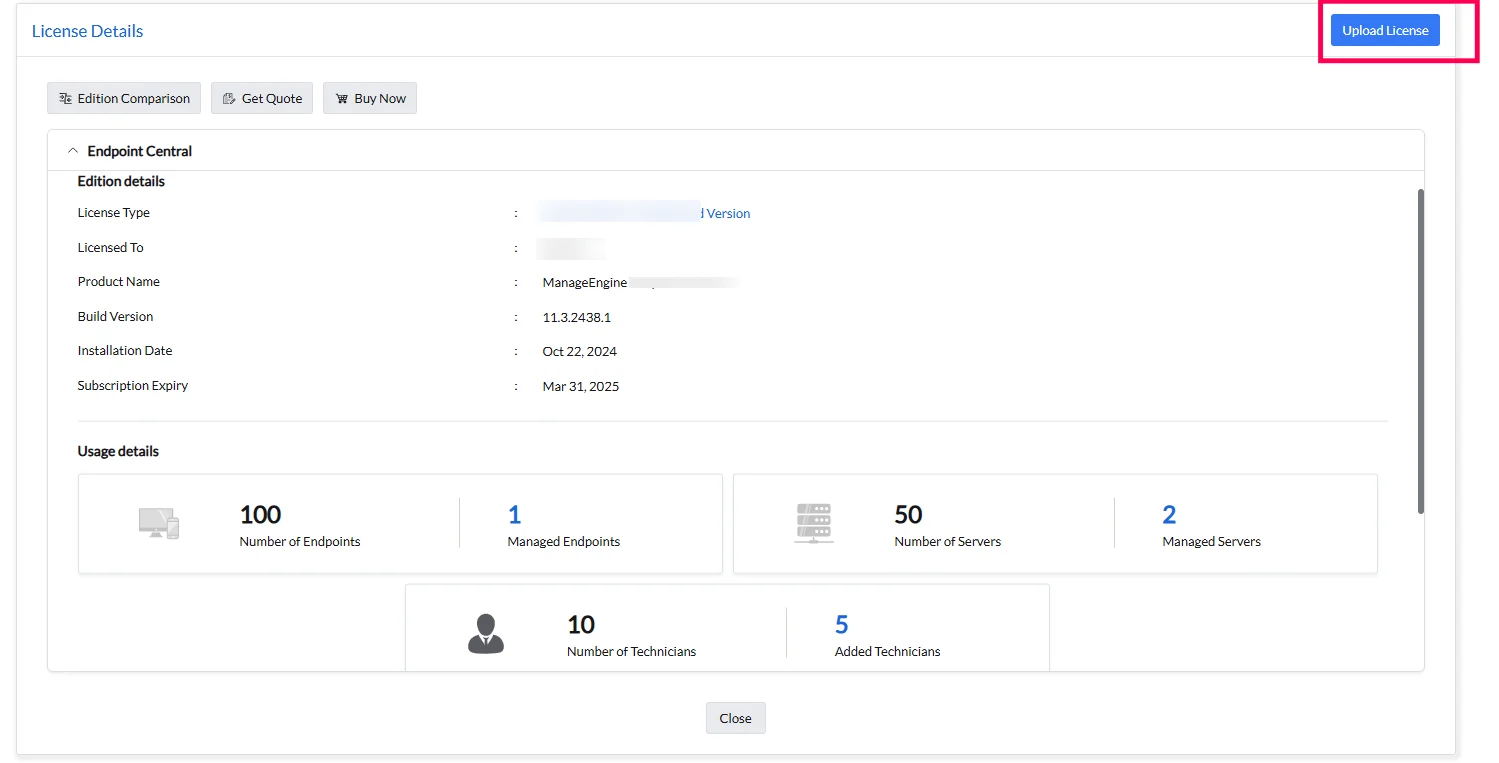Click the License Details title
Viewport: 1499px width, 763px height.
pos(87,31)
